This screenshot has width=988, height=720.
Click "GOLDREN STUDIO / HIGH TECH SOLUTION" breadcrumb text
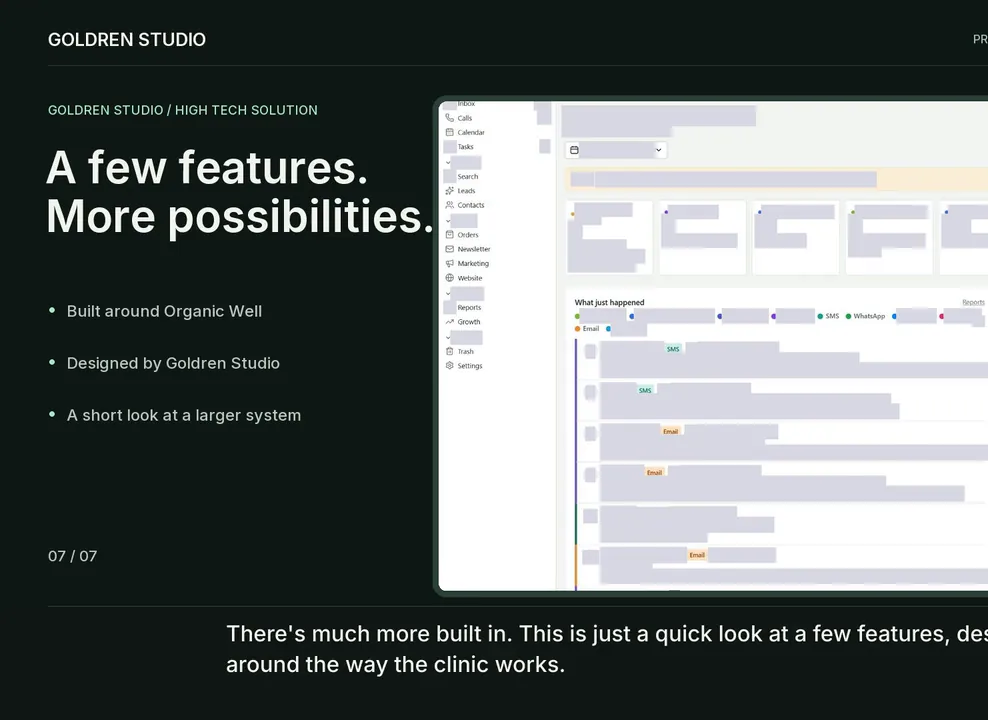tap(183, 110)
